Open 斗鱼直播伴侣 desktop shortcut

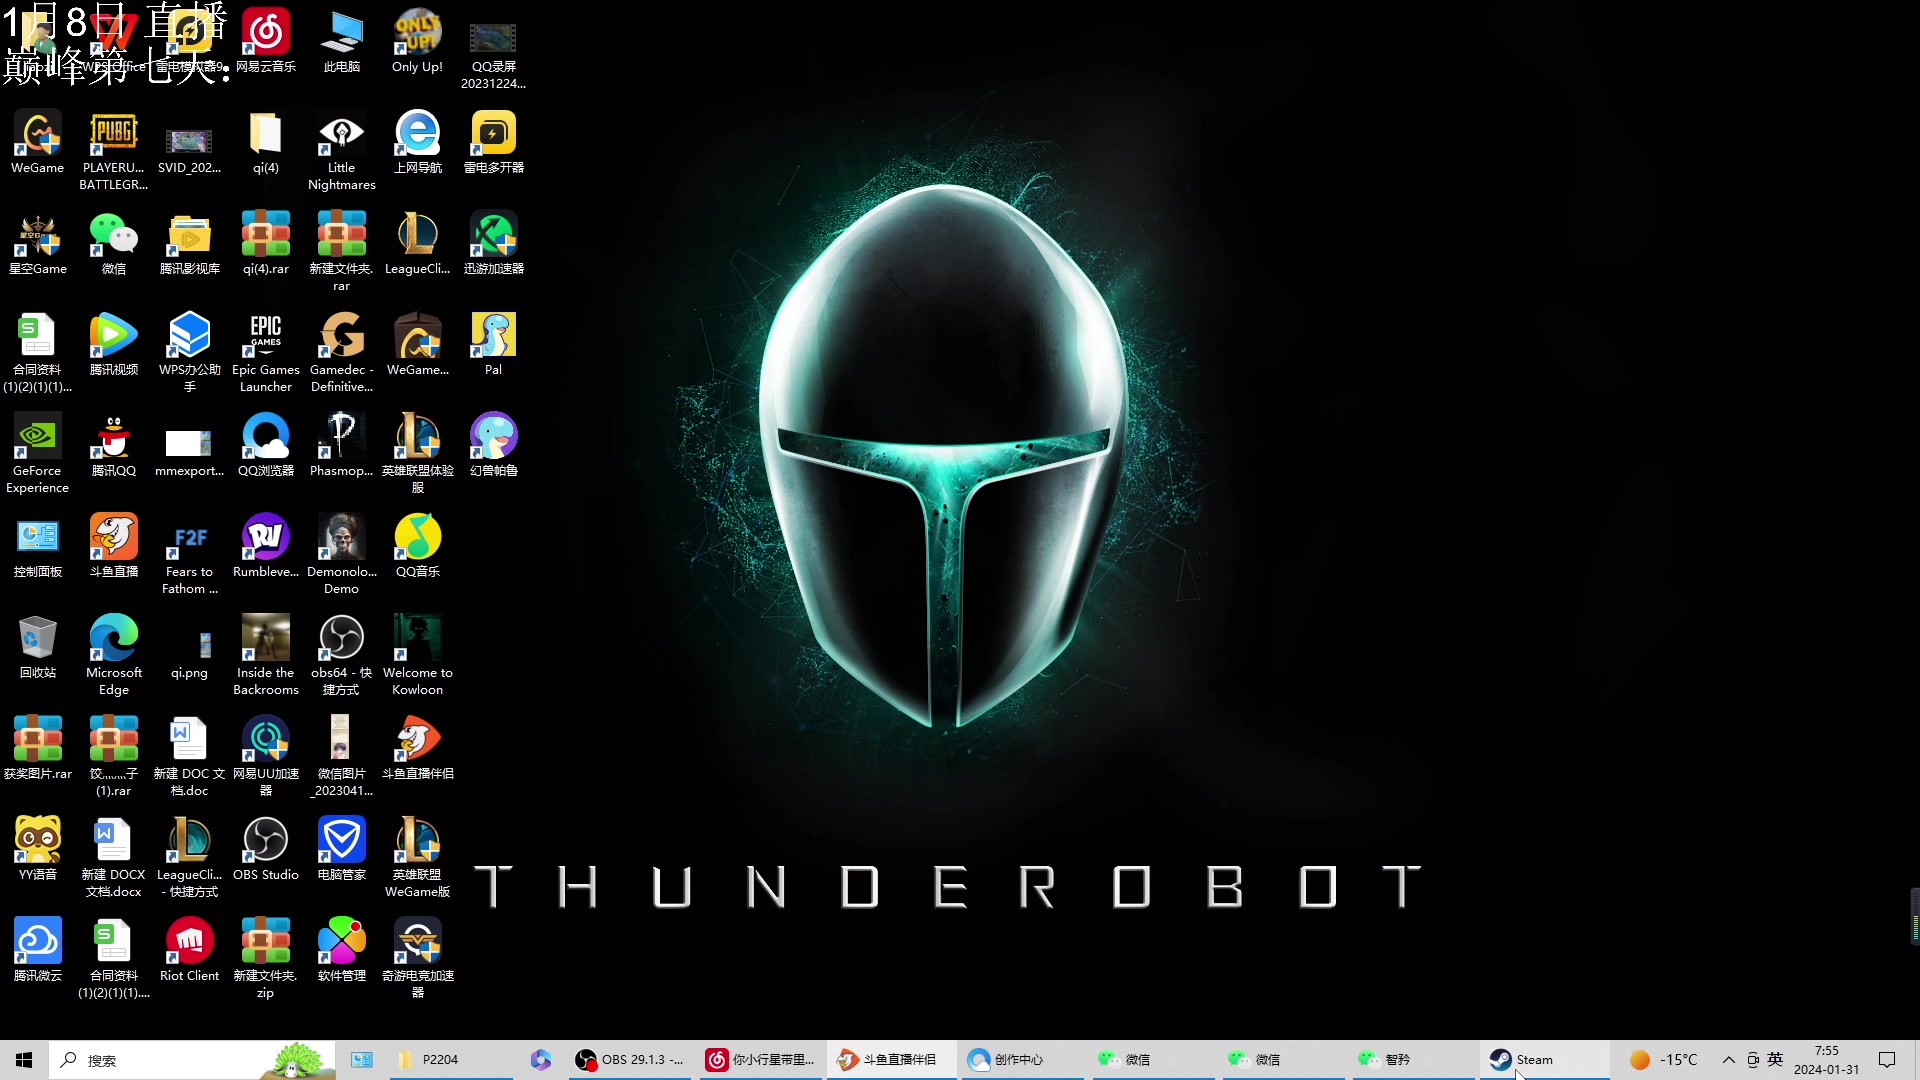(417, 749)
